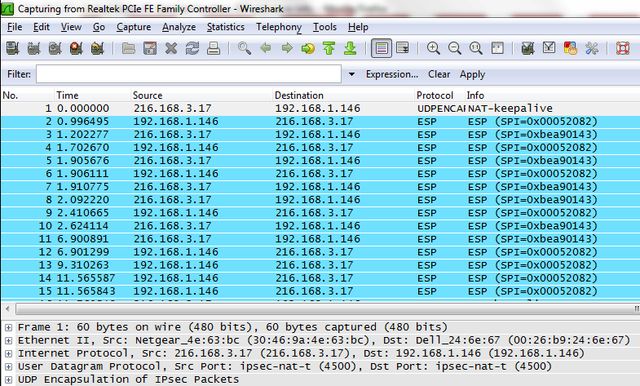Open the Analyze menu

click(x=179, y=27)
